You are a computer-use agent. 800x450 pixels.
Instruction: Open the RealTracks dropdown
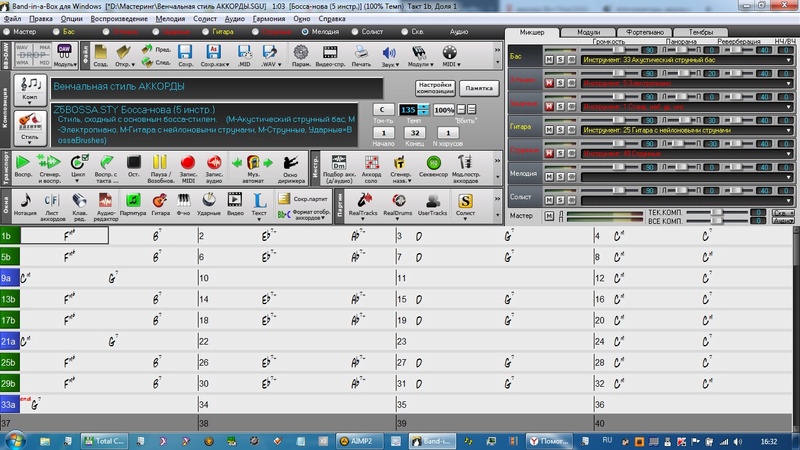point(363,219)
